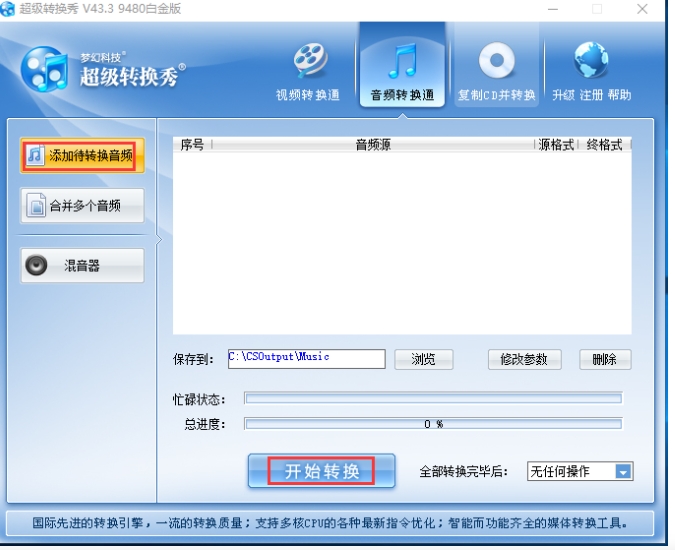Screen dimensions: 675x550
Task: Click the 源格式 column header
Action: pyautogui.click(x=556, y=145)
